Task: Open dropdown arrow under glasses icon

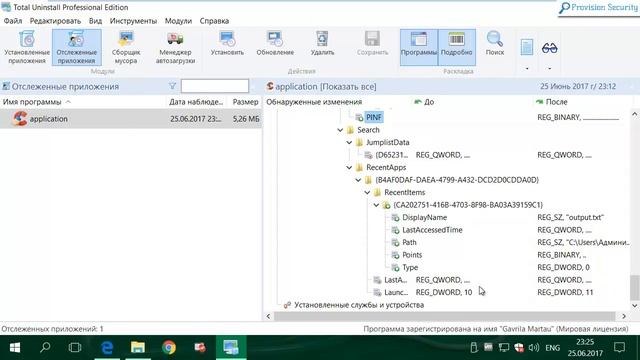Action: pyautogui.click(x=549, y=68)
